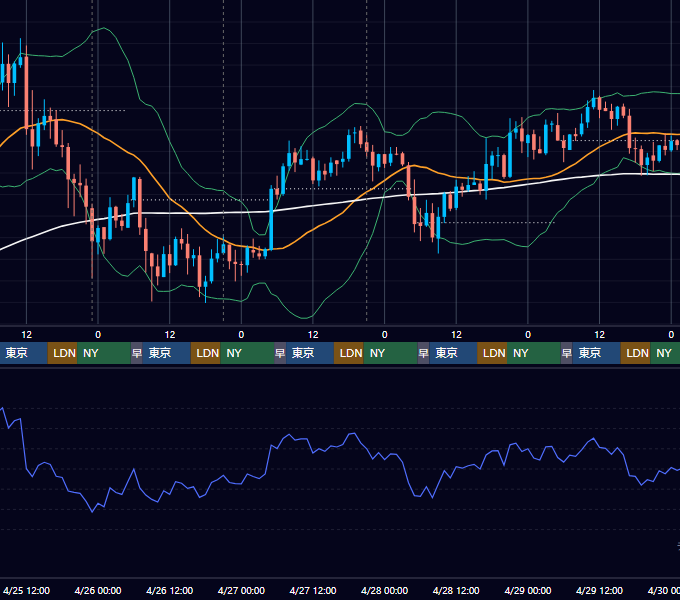
Task: Select the LDN session block on 4/29
Action: pos(635,353)
